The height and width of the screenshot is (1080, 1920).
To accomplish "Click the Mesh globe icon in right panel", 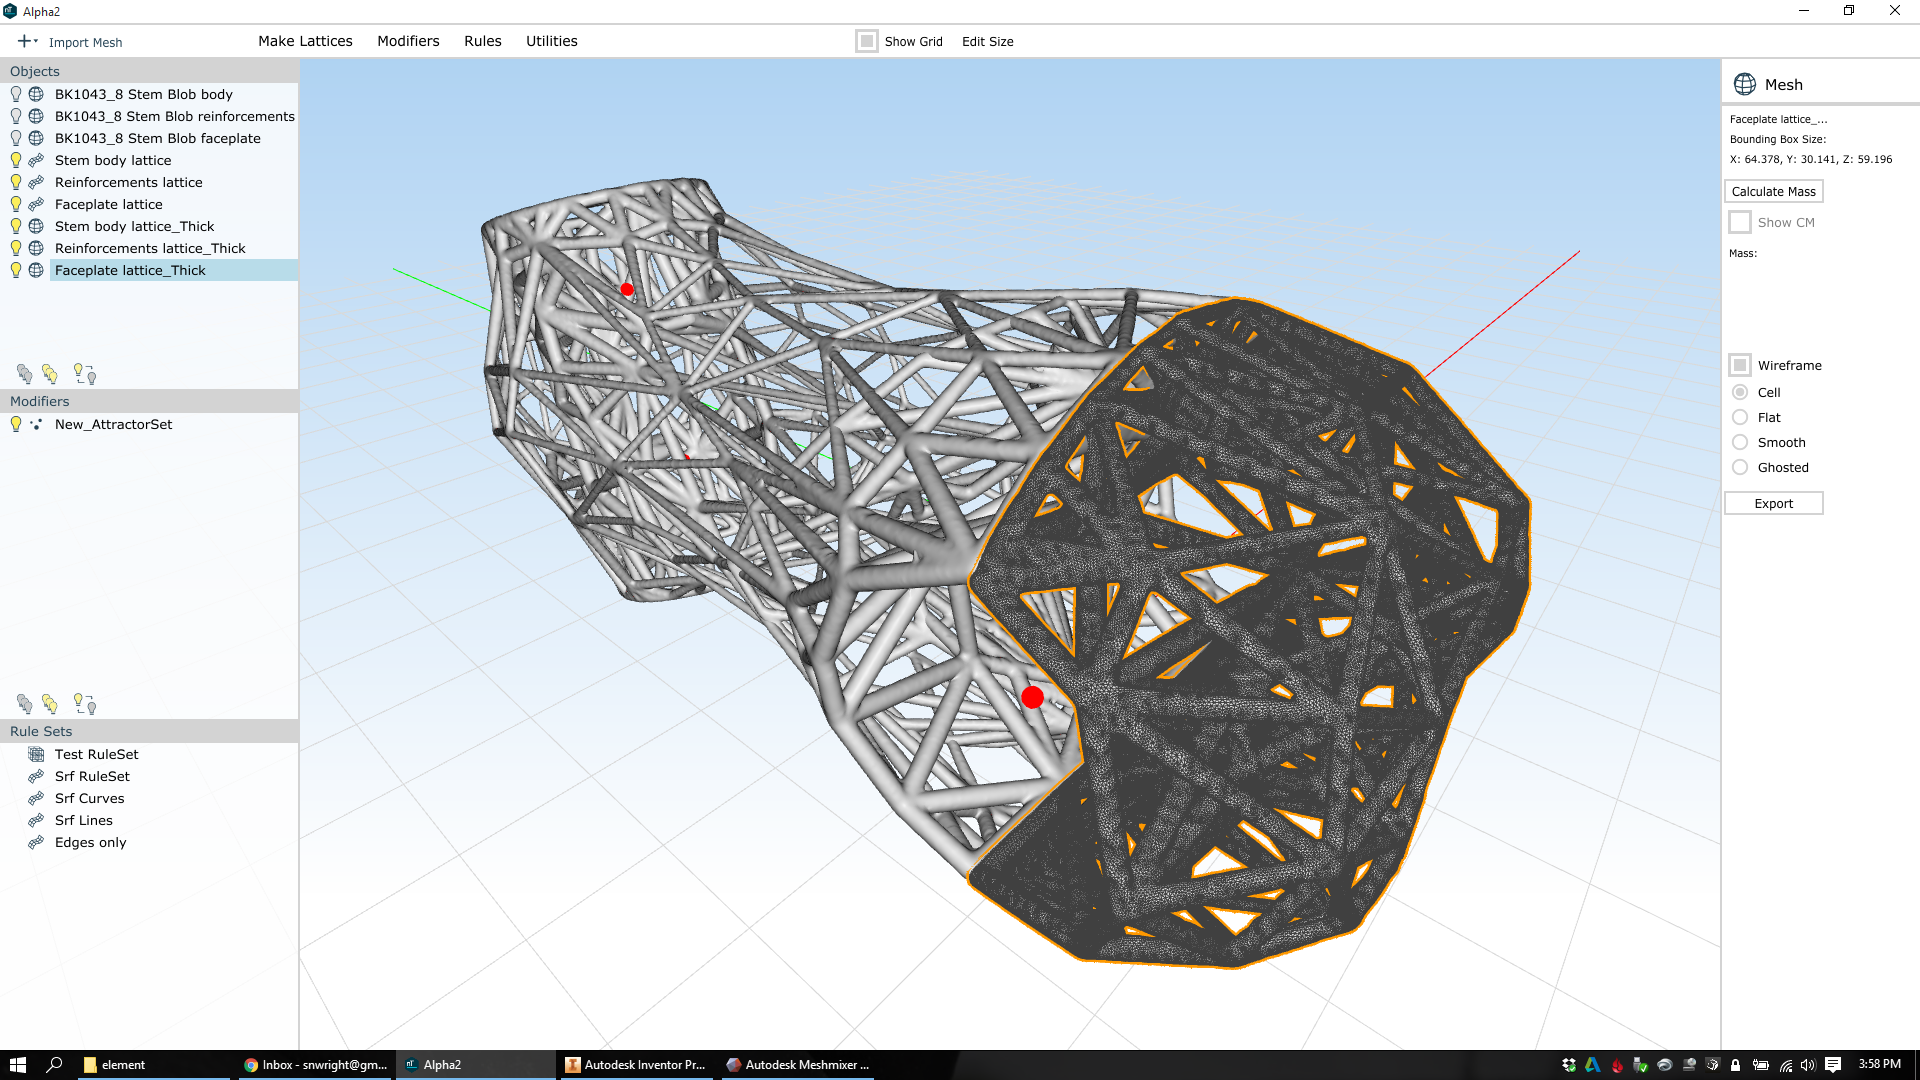I will coord(1745,83).
